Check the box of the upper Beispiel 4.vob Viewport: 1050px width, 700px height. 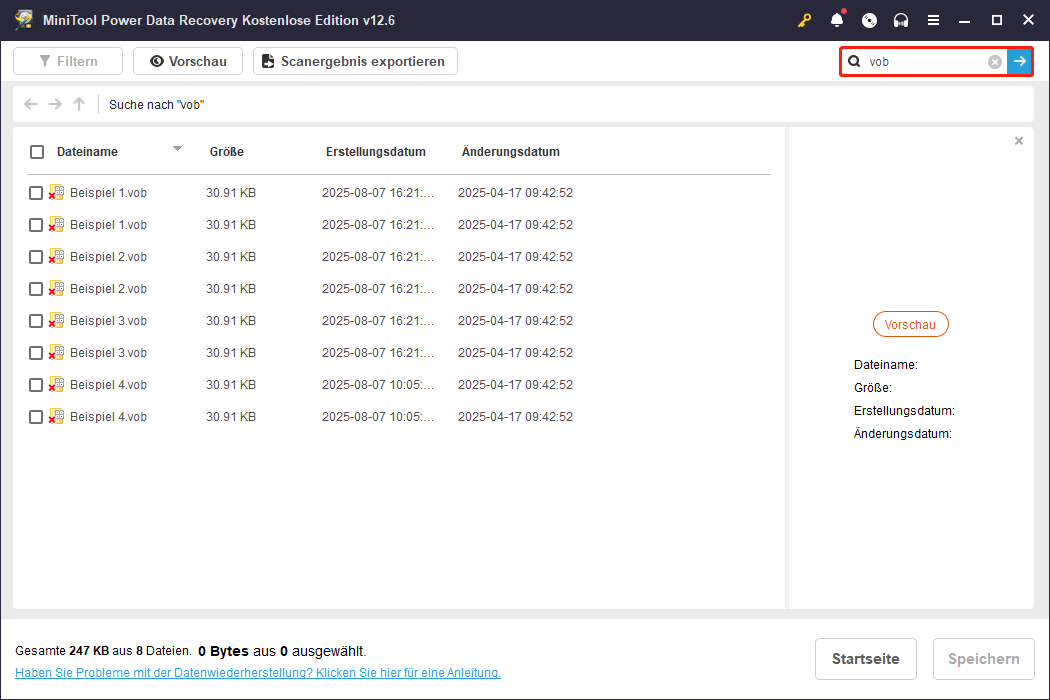tap(36, 385)
